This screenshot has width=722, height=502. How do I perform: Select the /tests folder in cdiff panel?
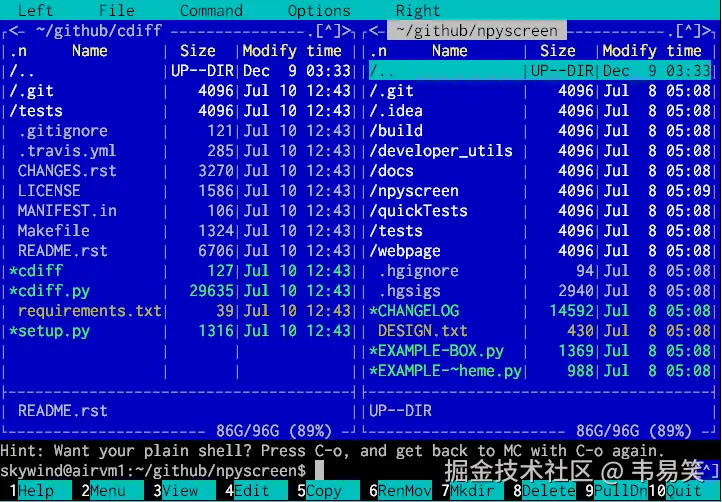pyautogui.click(x=180, y=111)
